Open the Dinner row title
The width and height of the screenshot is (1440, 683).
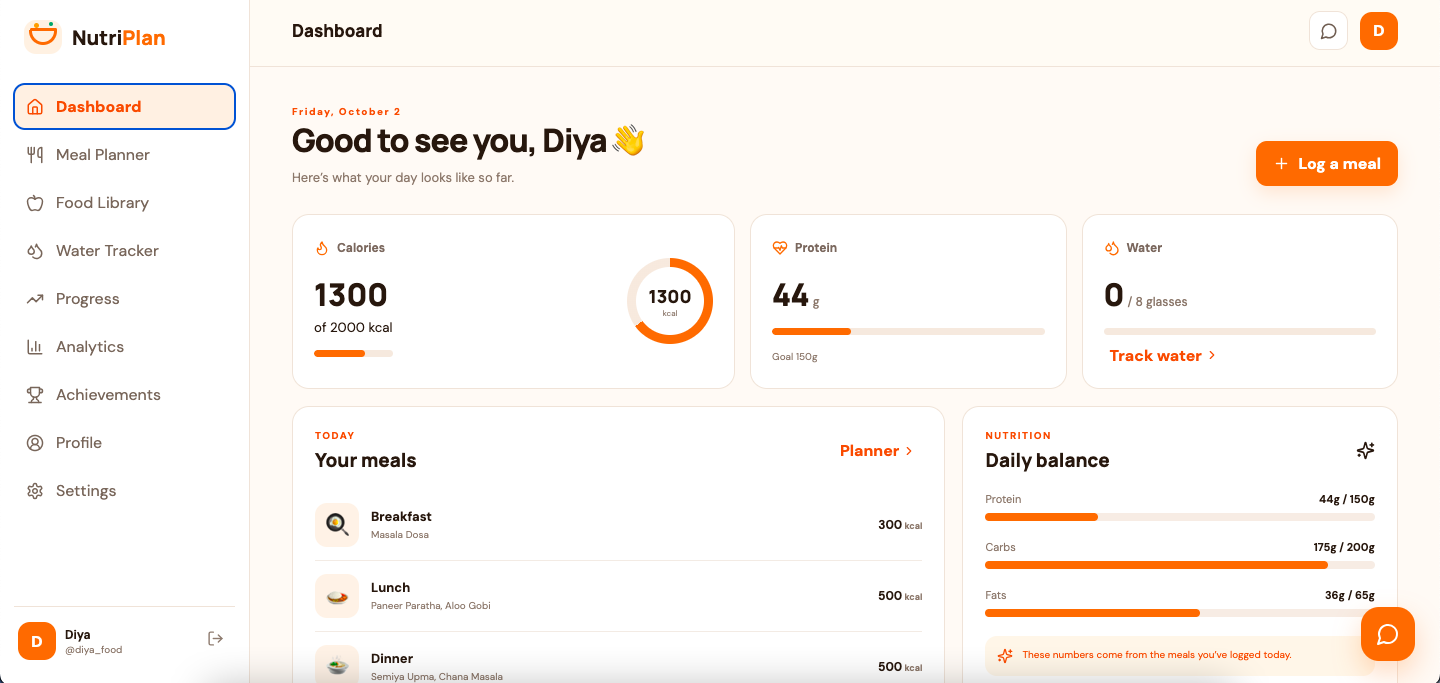tap(392, 659)
